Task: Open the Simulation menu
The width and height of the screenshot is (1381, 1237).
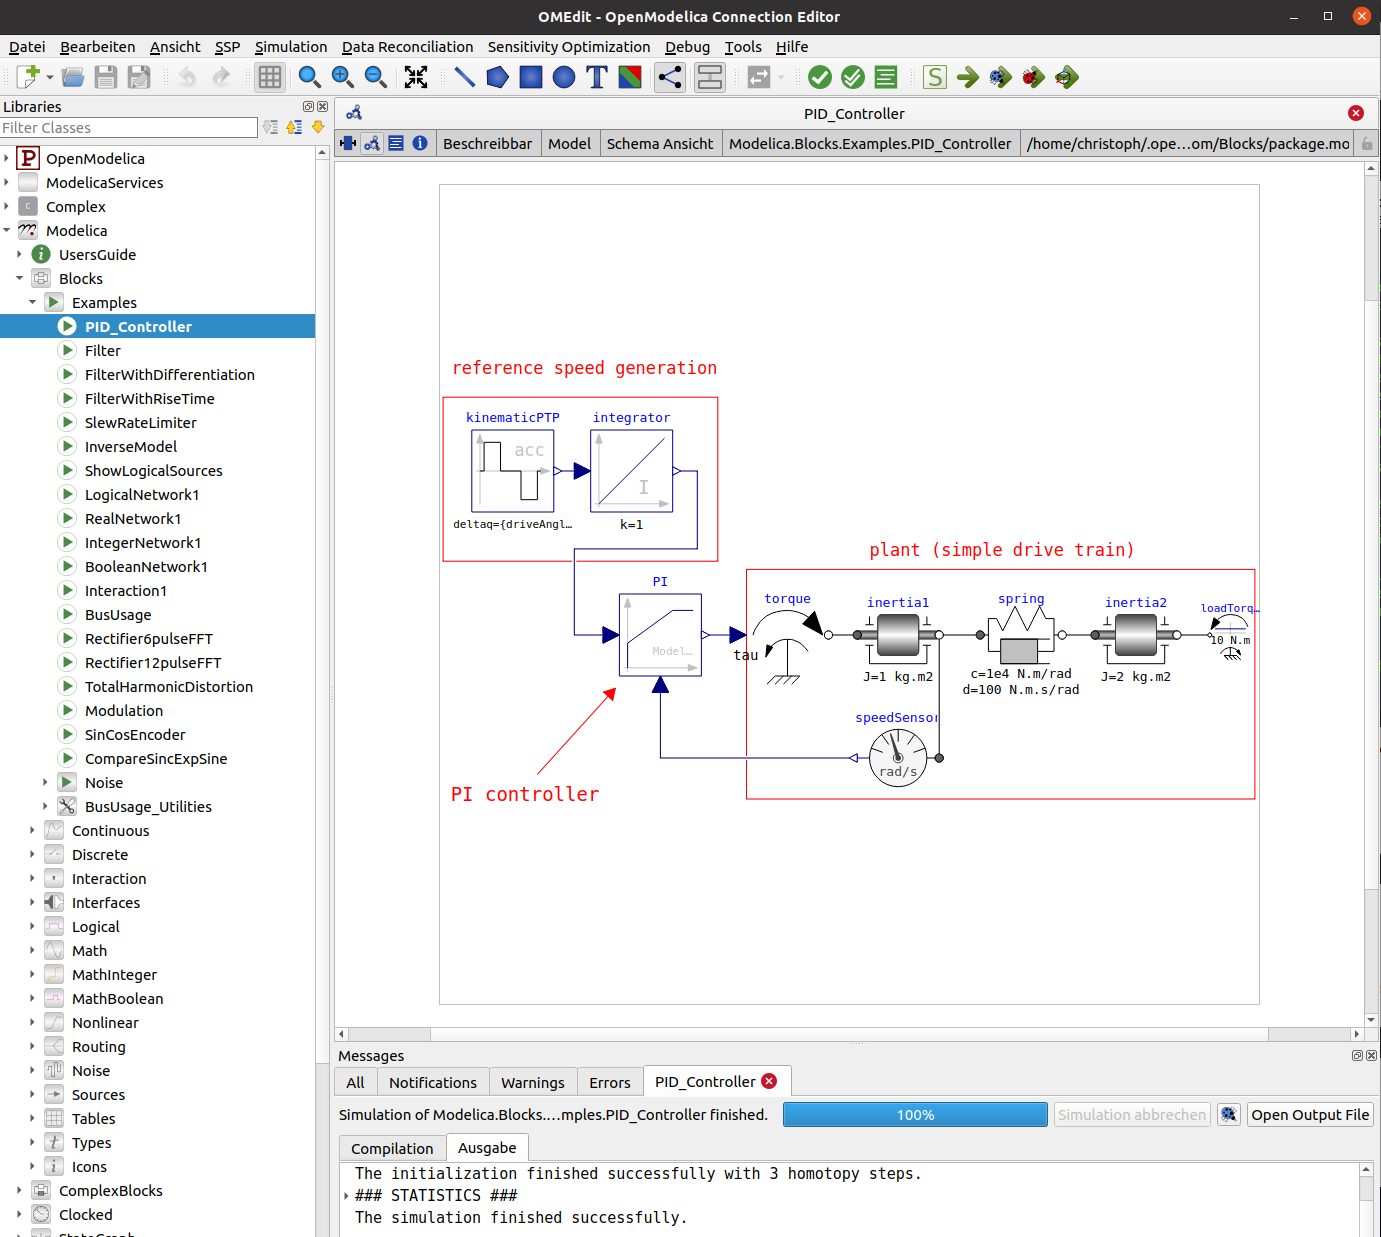Action: (x=291, y=47)
